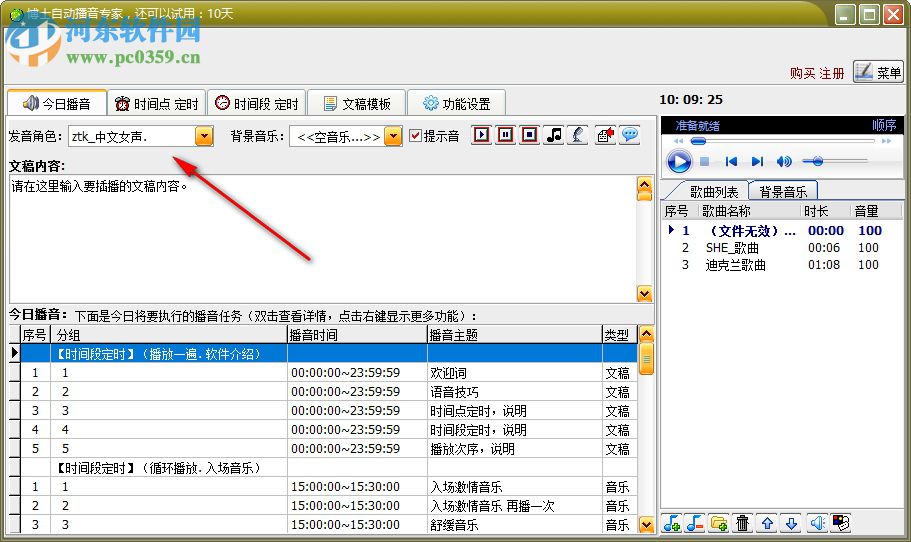Click the speaker icon below song list
The image size is (911, 542).
pos(817,523)
